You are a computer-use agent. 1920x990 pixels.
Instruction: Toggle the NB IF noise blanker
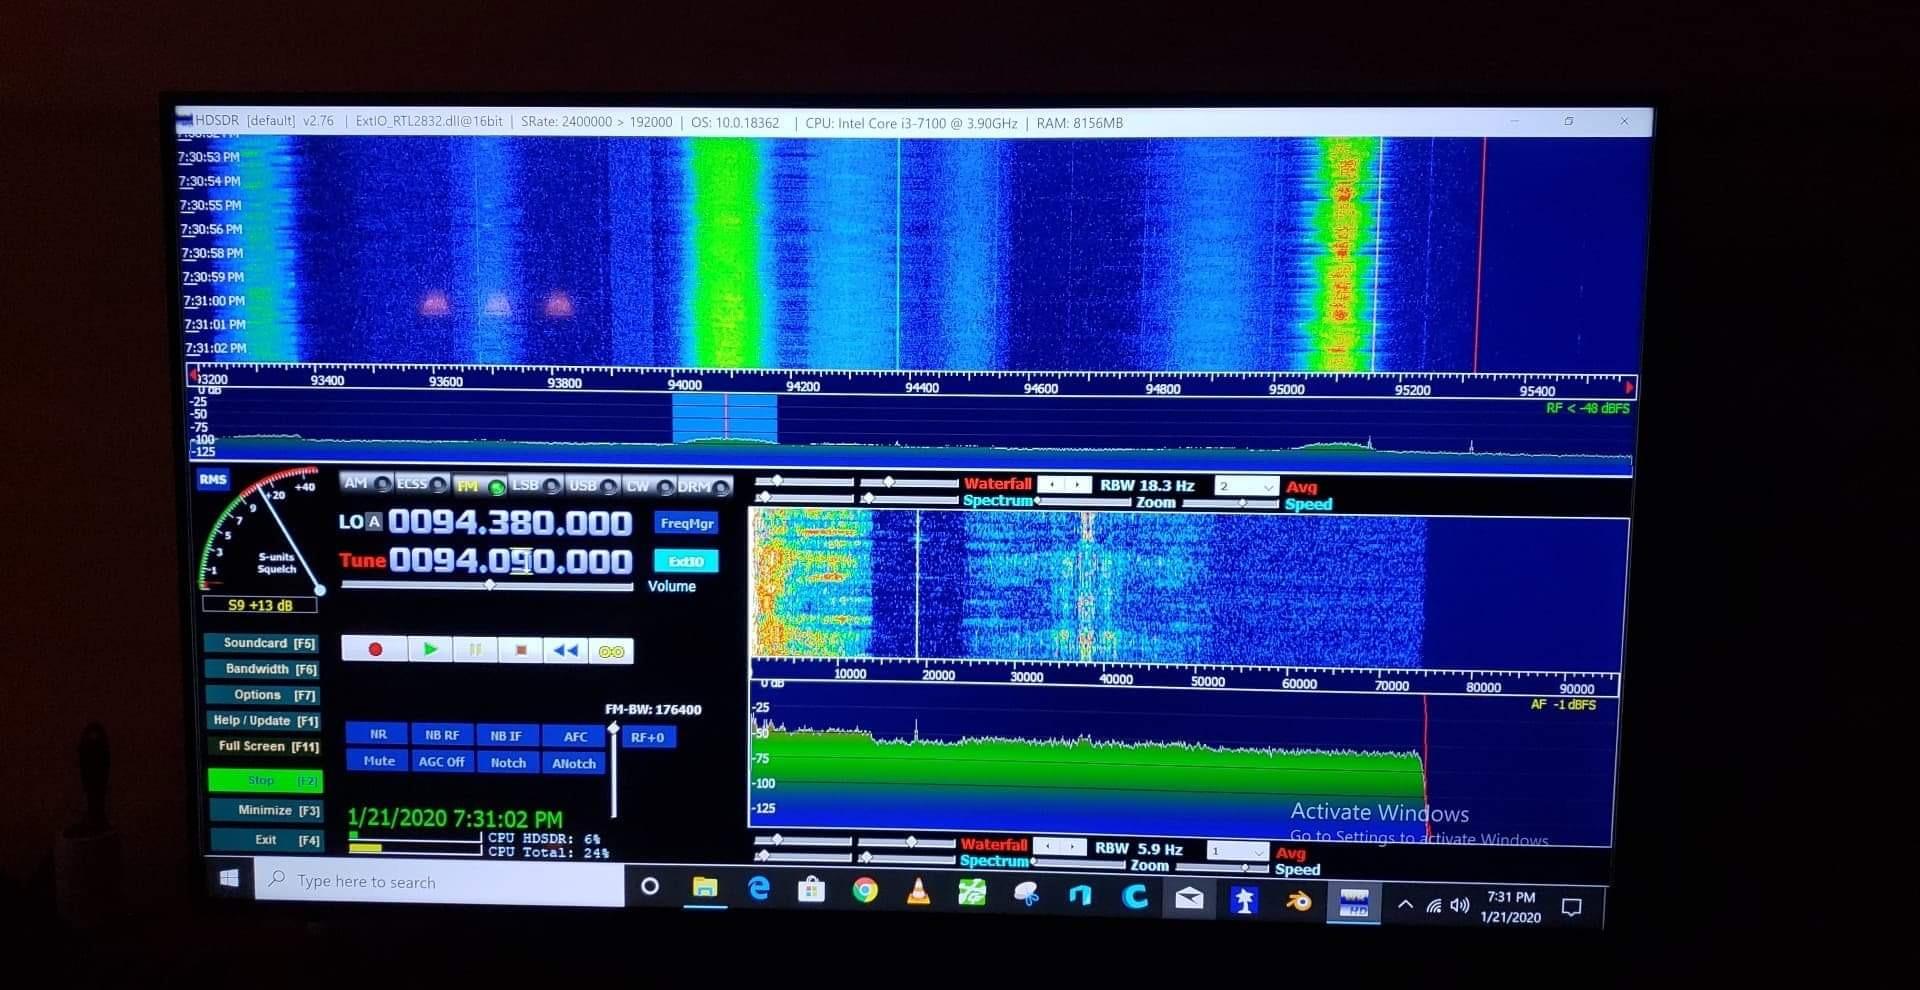coord(505,736)
